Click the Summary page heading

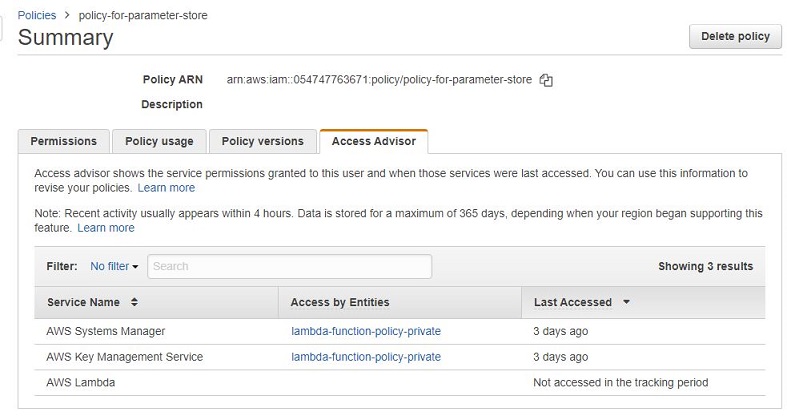pyautogui.click(x=66, y=38)
